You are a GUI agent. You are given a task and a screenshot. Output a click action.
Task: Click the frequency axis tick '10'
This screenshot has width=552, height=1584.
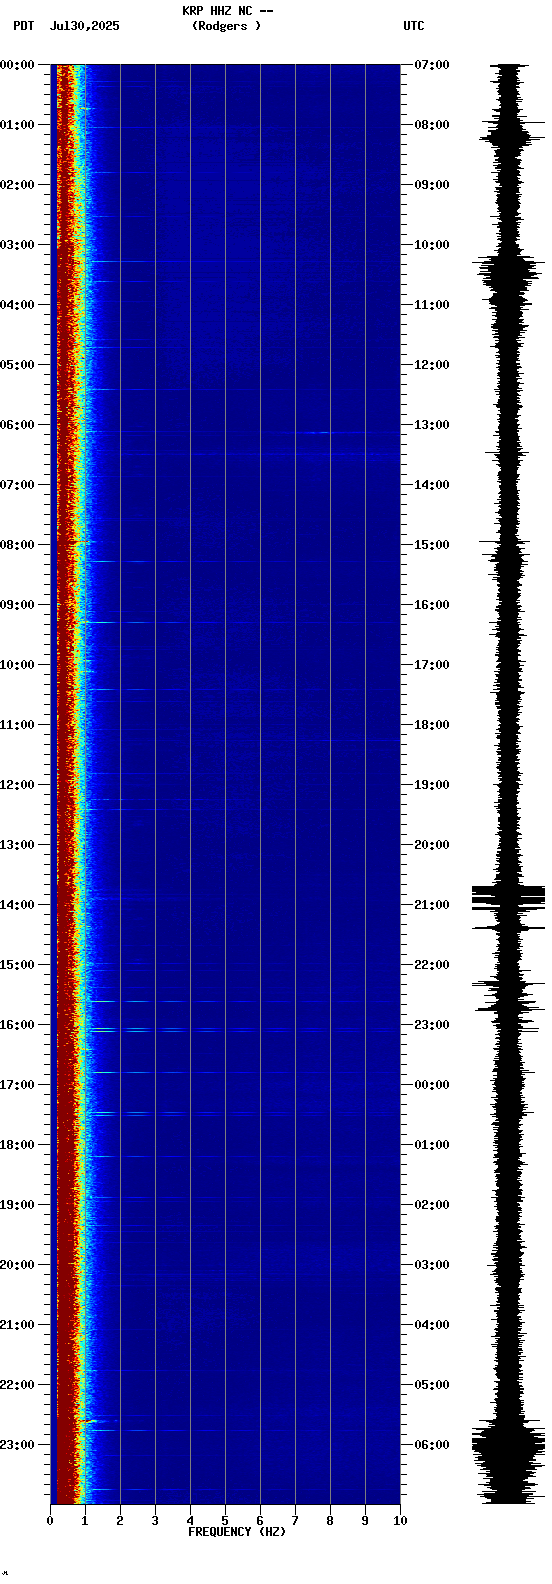pos(400,1521)
